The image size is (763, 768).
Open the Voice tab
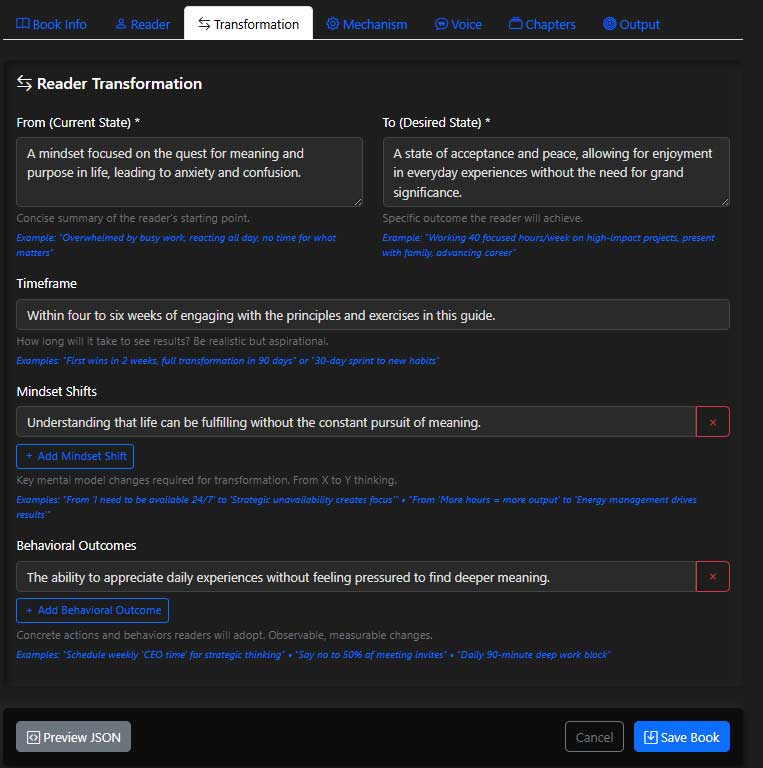tap(458, 24)
